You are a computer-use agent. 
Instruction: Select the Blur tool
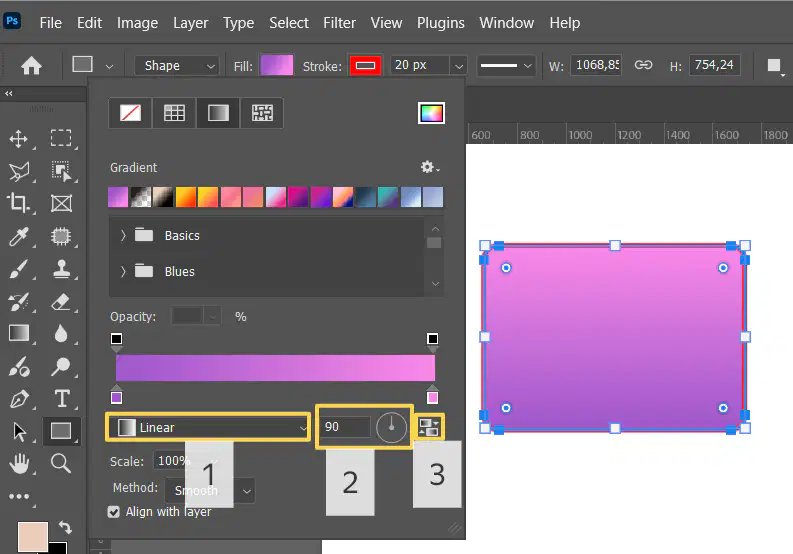pyautogui.click(x=61, y=334)
